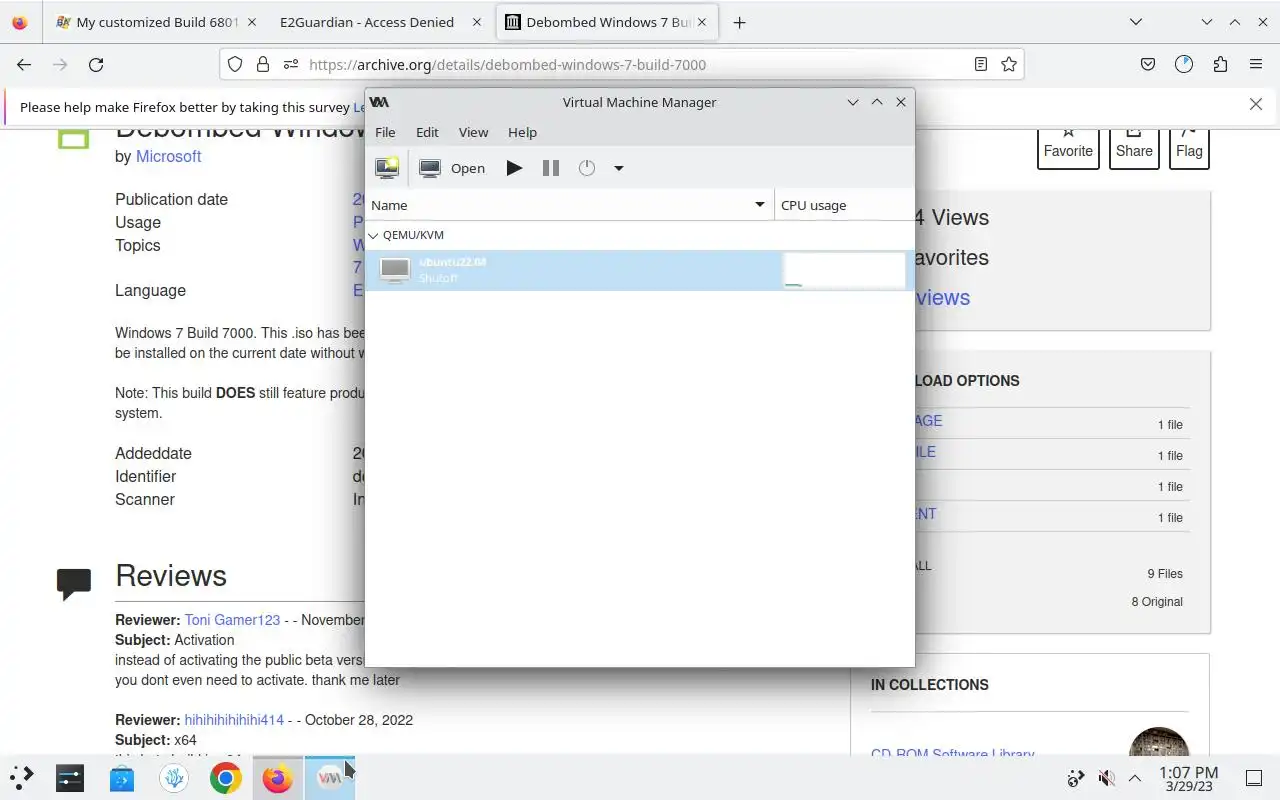Viewport: 1280px width, 800px height.
Task: Sort by the Name column header
Action: [569, 205]
